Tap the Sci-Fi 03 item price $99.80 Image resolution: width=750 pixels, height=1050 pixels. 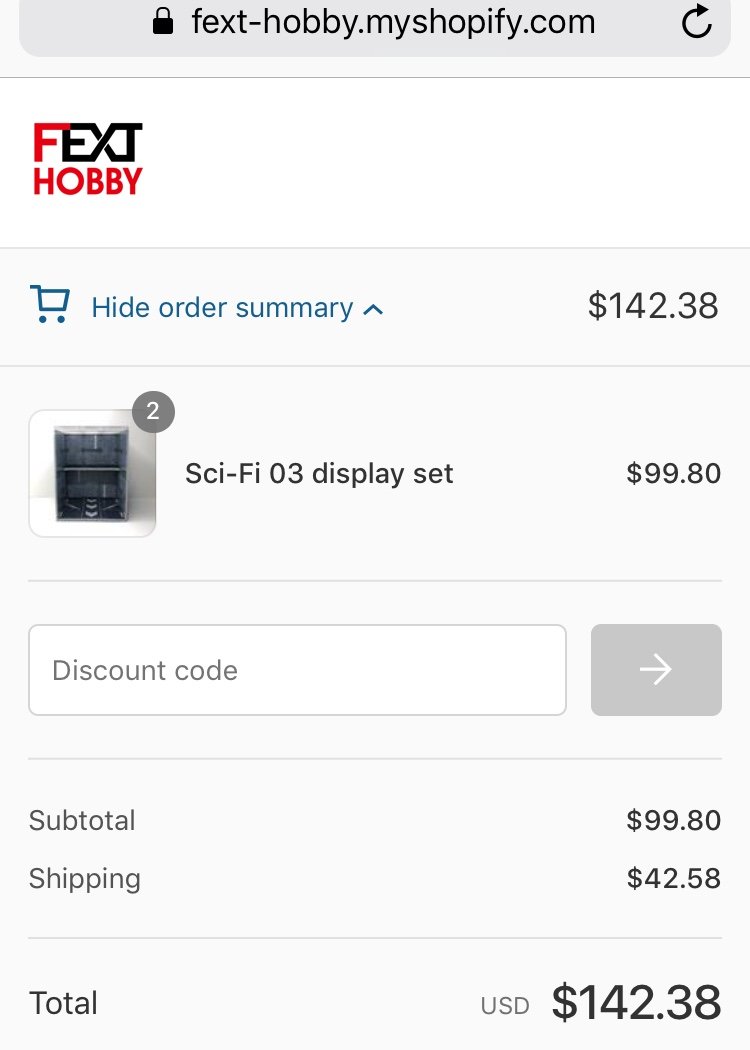[x=674, y=473]
